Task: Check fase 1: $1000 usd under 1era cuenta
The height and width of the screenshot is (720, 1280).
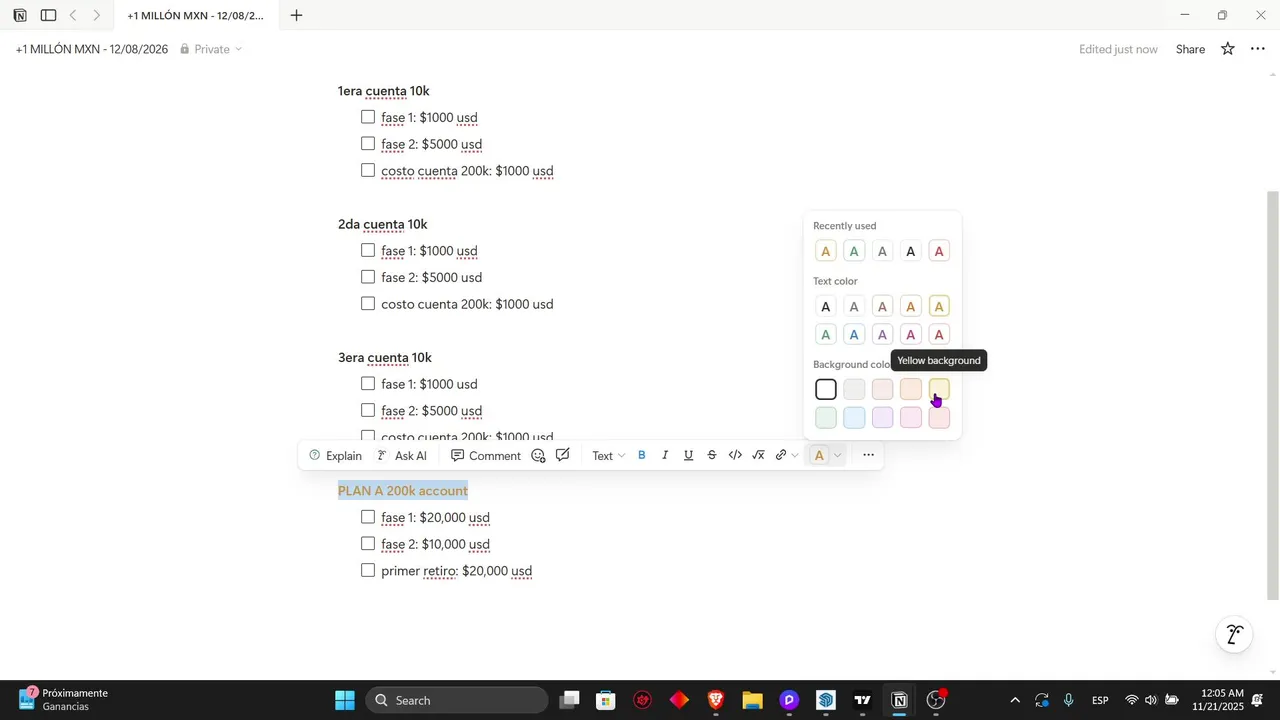Action: coord(368,117)
